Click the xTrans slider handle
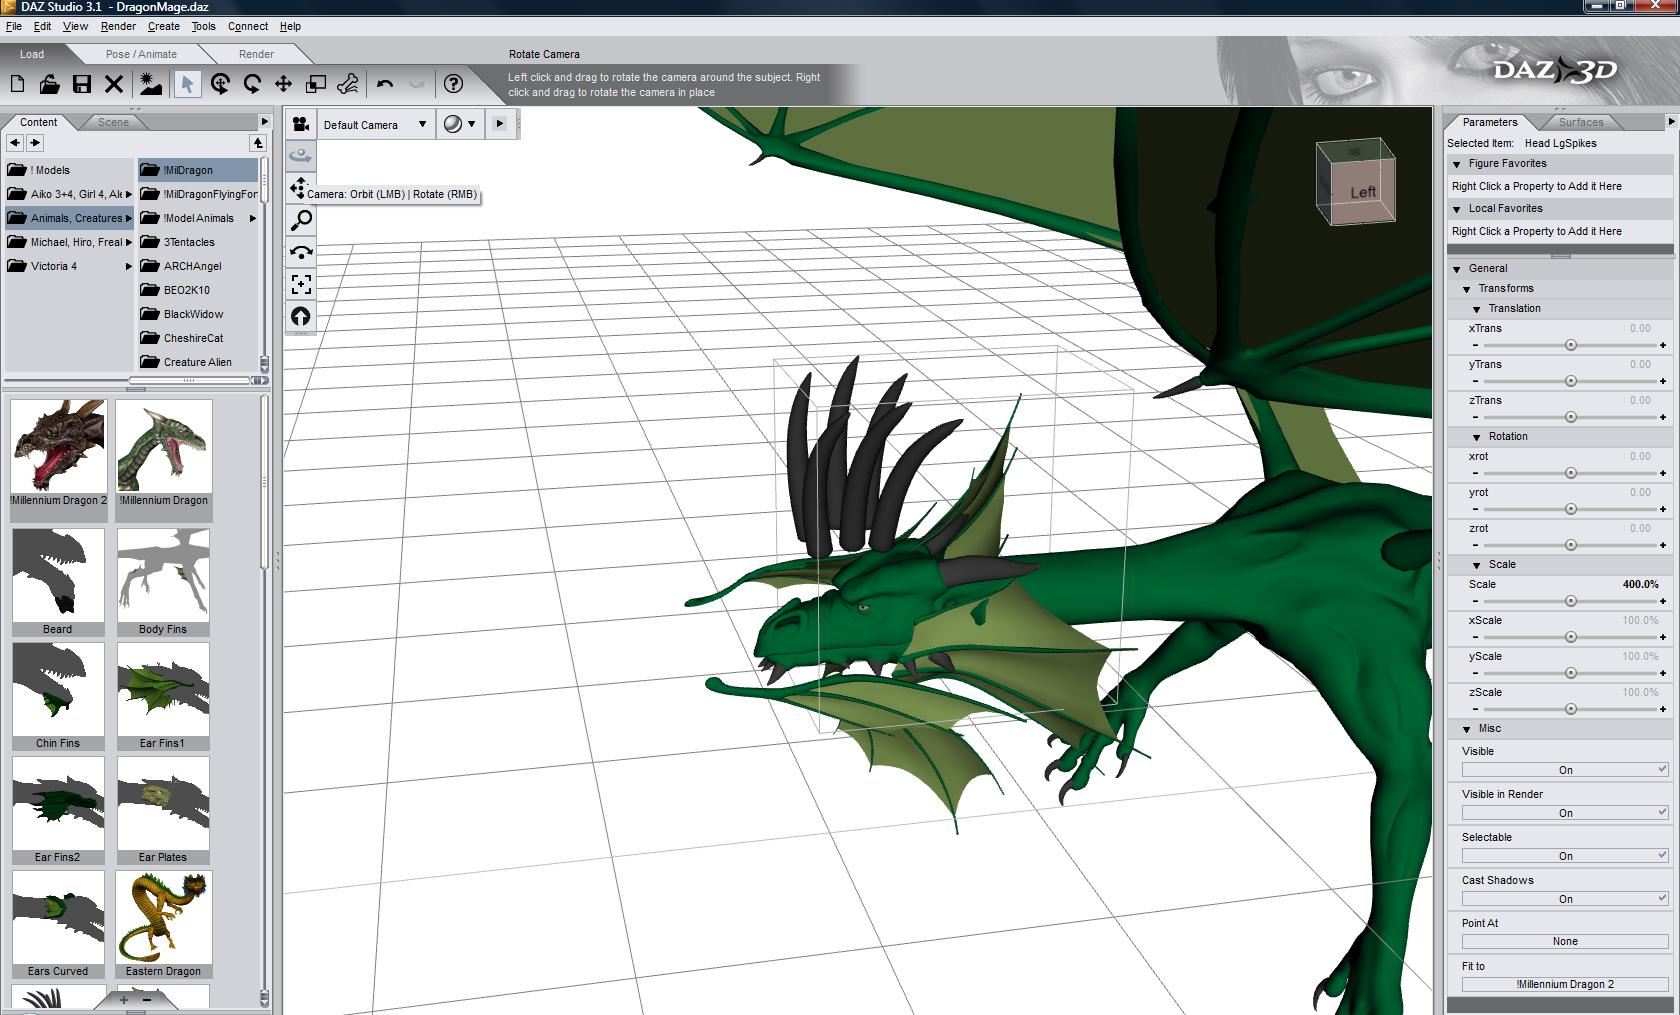This screenshot has width=1680, height=1015. pos(1570,345)
